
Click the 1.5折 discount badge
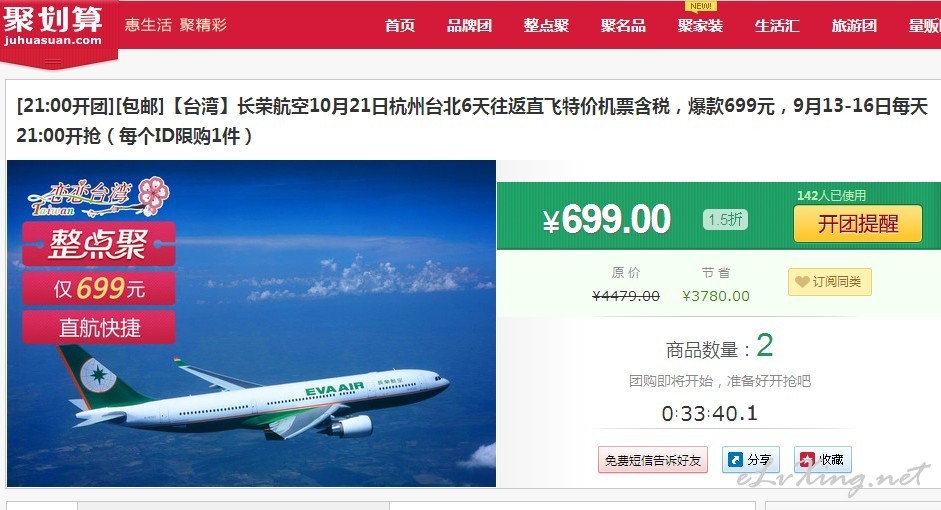pos(725,219)
